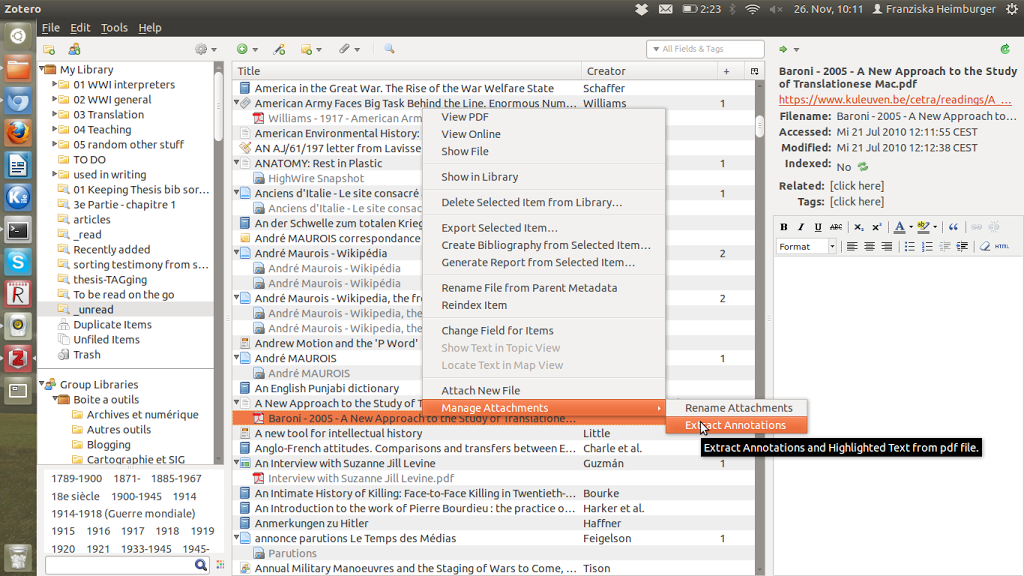Click the Add Item by Identifier wand
1024x576 pixels.
click(x=280, y=49)
